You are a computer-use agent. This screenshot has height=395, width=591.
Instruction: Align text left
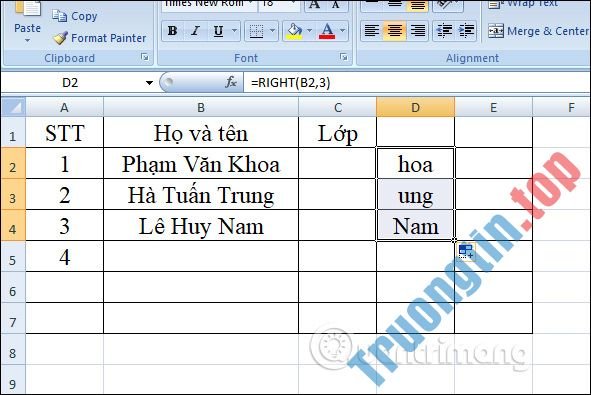(372, 31)
